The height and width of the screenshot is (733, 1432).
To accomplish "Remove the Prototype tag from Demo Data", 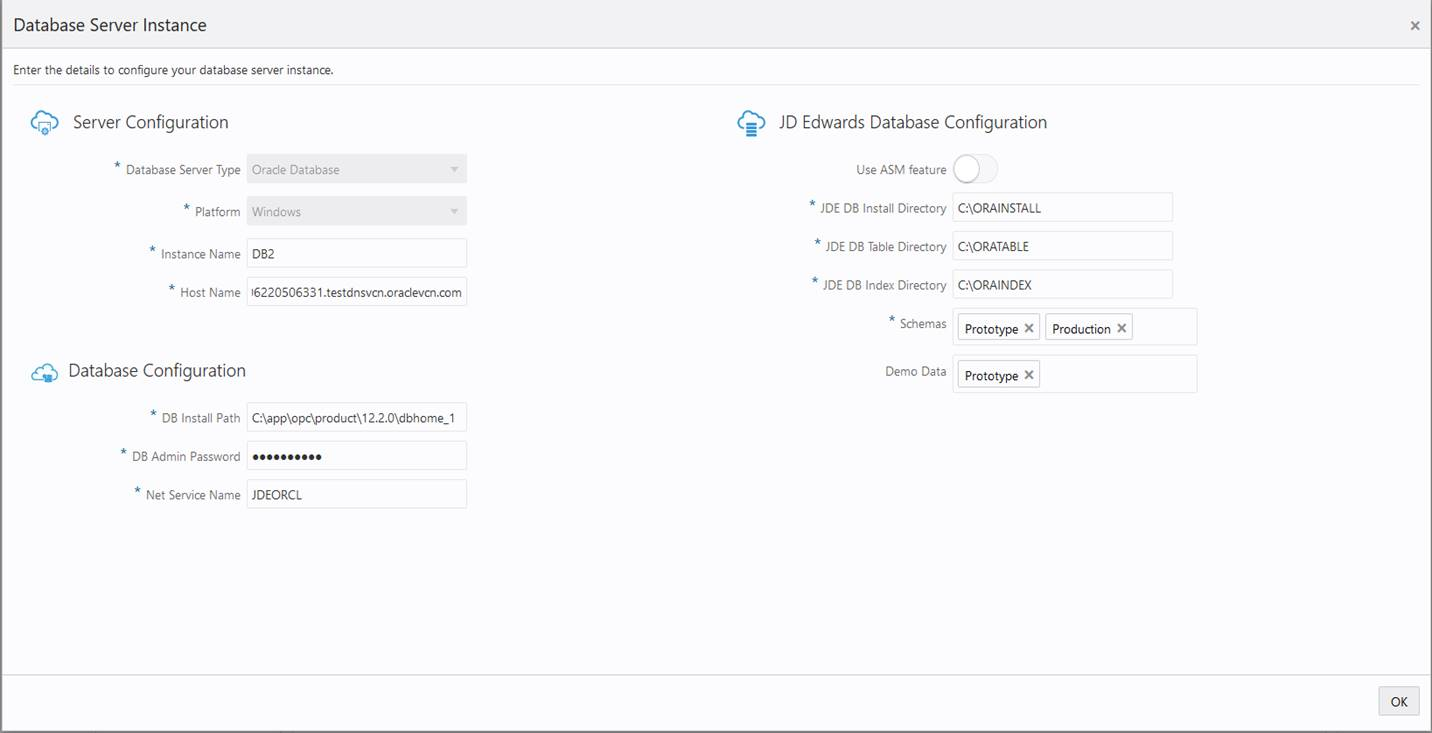I will (1028, 374).
